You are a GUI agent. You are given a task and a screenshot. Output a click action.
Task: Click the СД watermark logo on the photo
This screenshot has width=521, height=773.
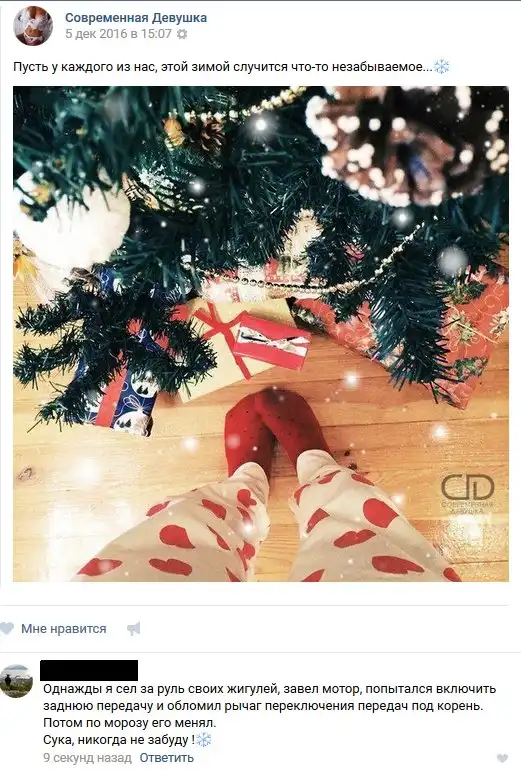coord(467,493)
